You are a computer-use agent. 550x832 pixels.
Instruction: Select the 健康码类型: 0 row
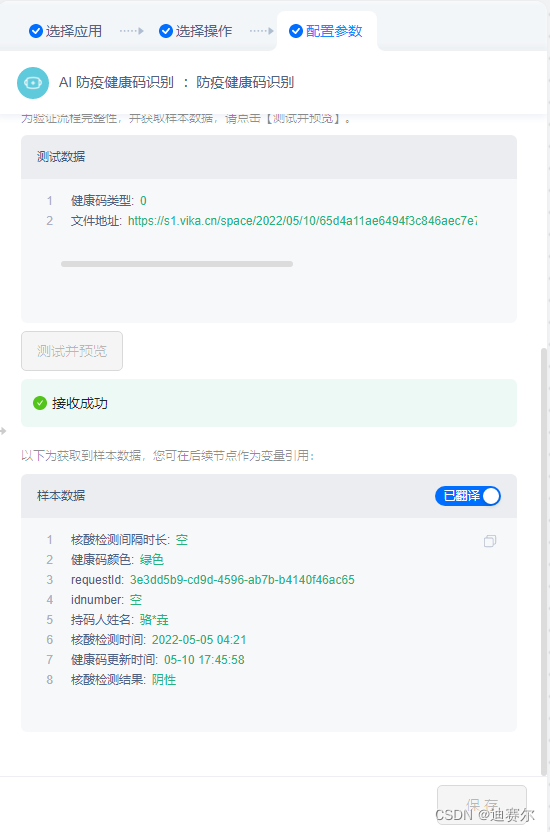(x=108, y=201)
